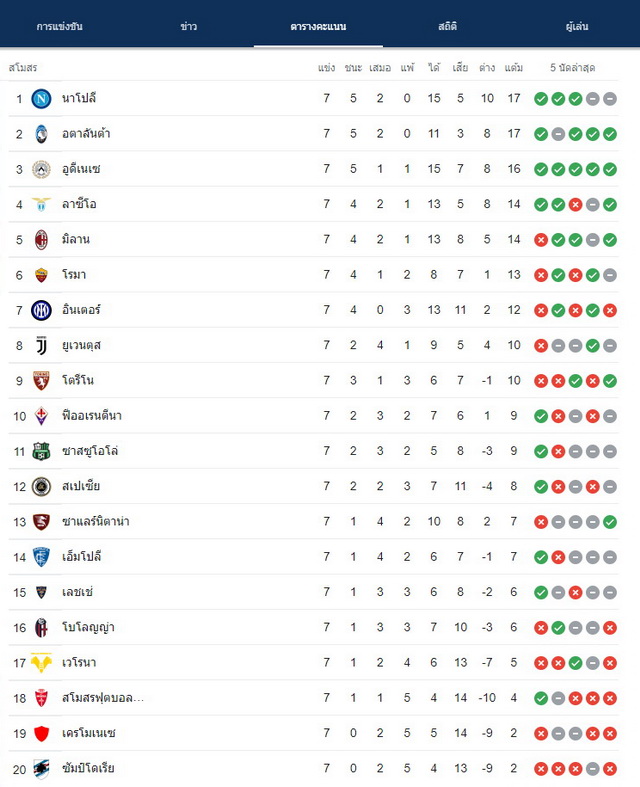Click the AC Milan club crest

click(41, 240)
